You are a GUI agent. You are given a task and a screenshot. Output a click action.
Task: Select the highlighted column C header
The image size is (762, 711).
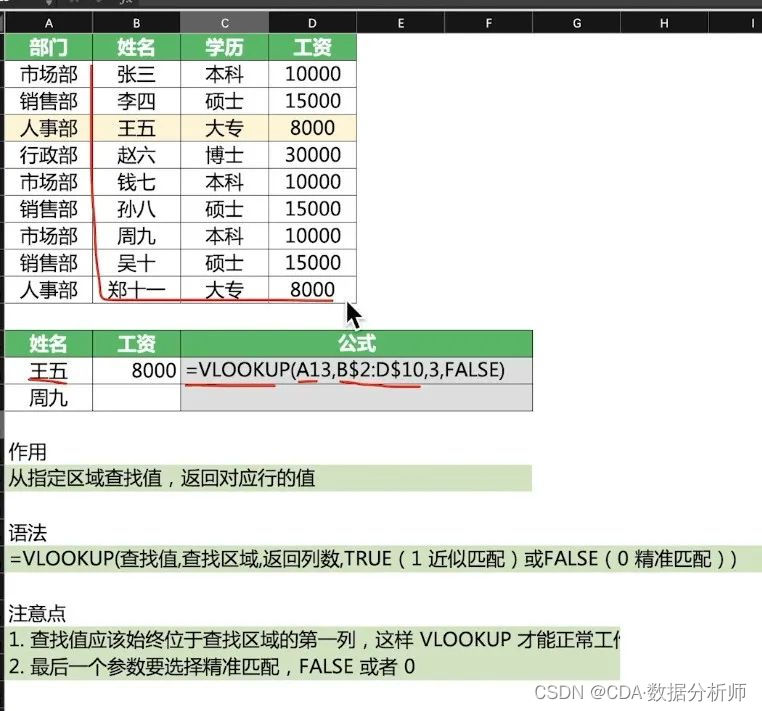225,23
